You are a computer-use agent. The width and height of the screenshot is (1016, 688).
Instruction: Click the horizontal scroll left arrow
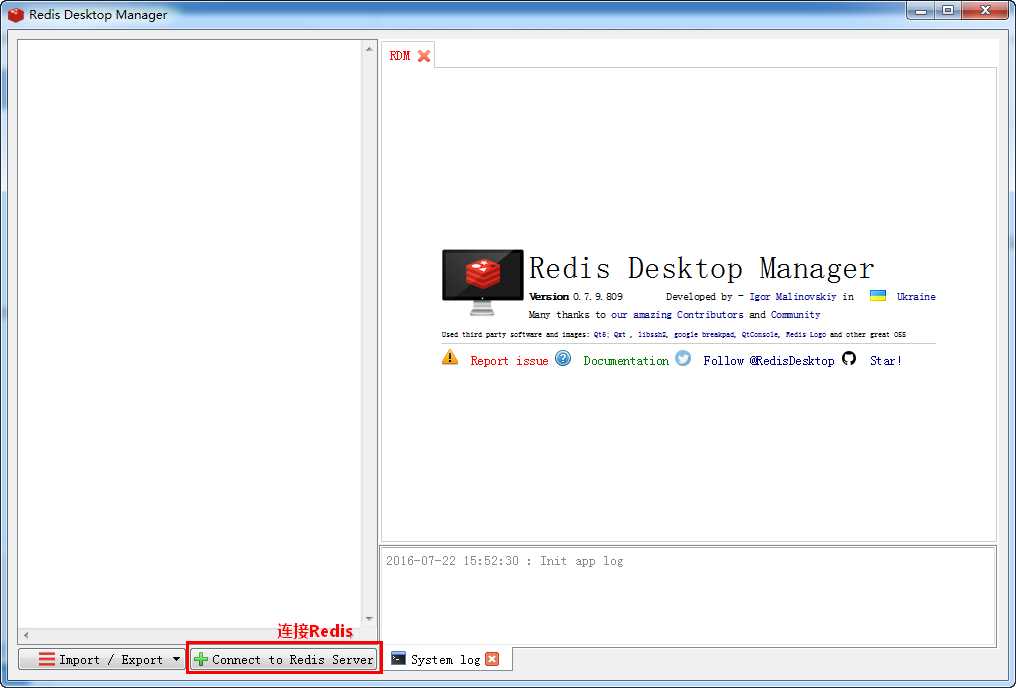[x=26, y=636]
